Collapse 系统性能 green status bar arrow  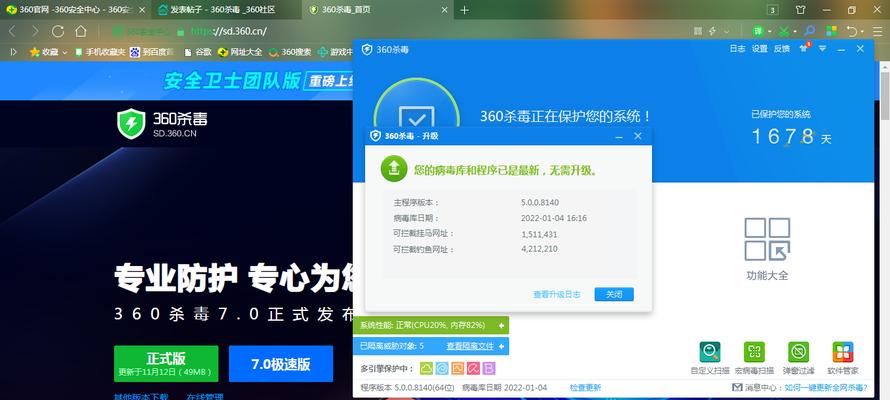click(x=501, y=325)
